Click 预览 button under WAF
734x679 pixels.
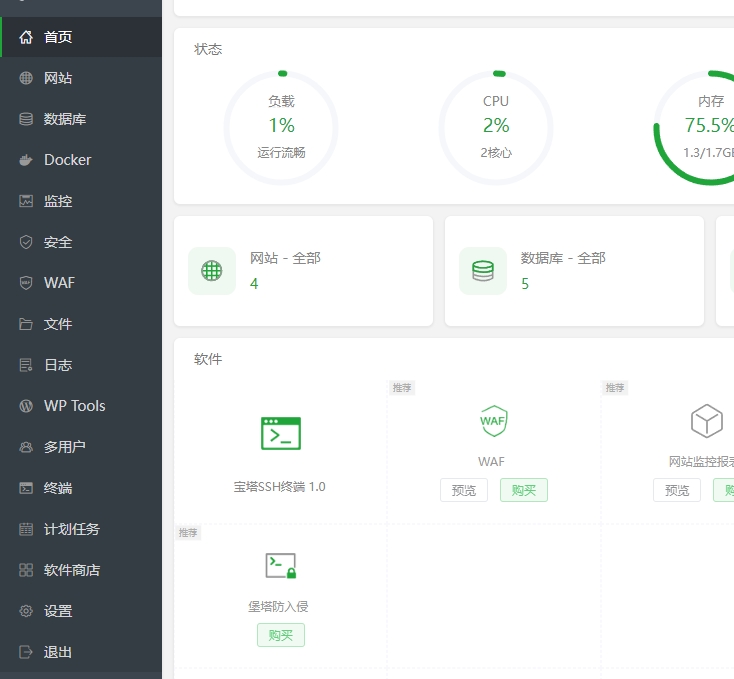[x=464, y=490]
